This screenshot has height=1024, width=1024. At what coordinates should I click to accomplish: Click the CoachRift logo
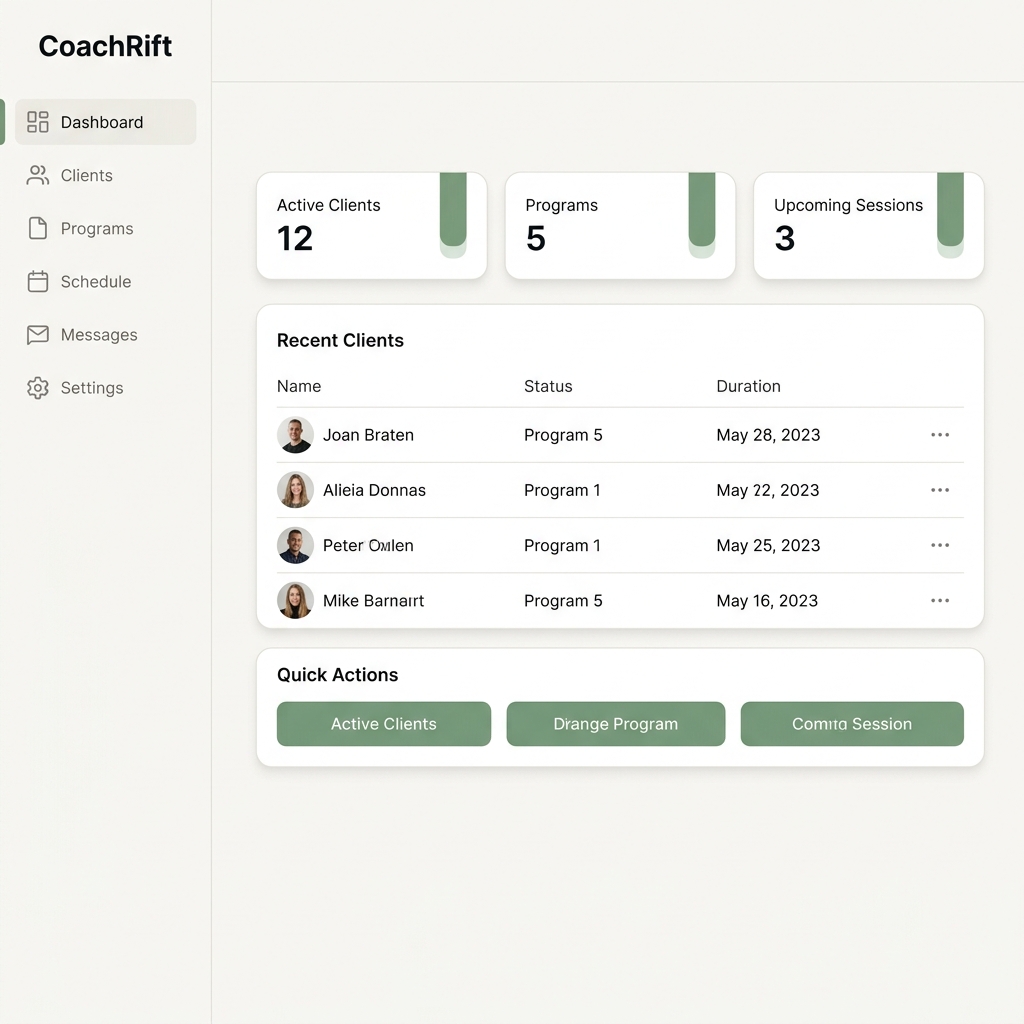[105, 46]
